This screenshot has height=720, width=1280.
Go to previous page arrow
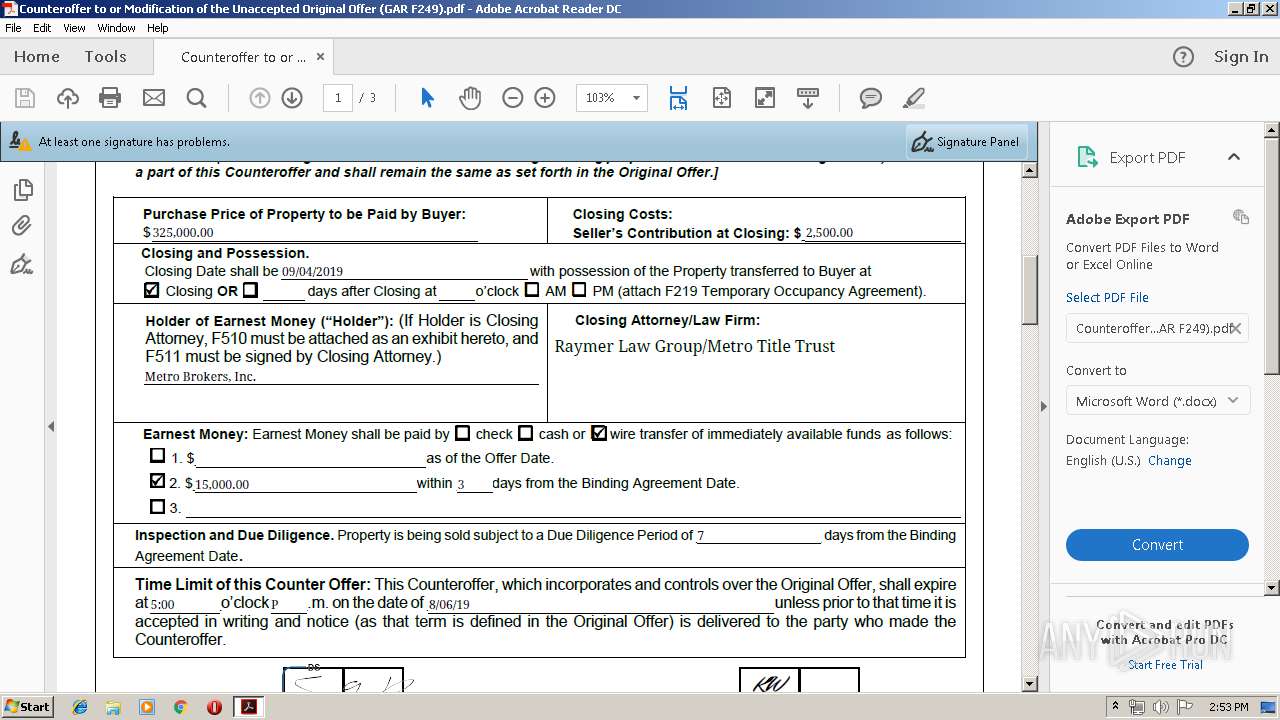[260, 98]
